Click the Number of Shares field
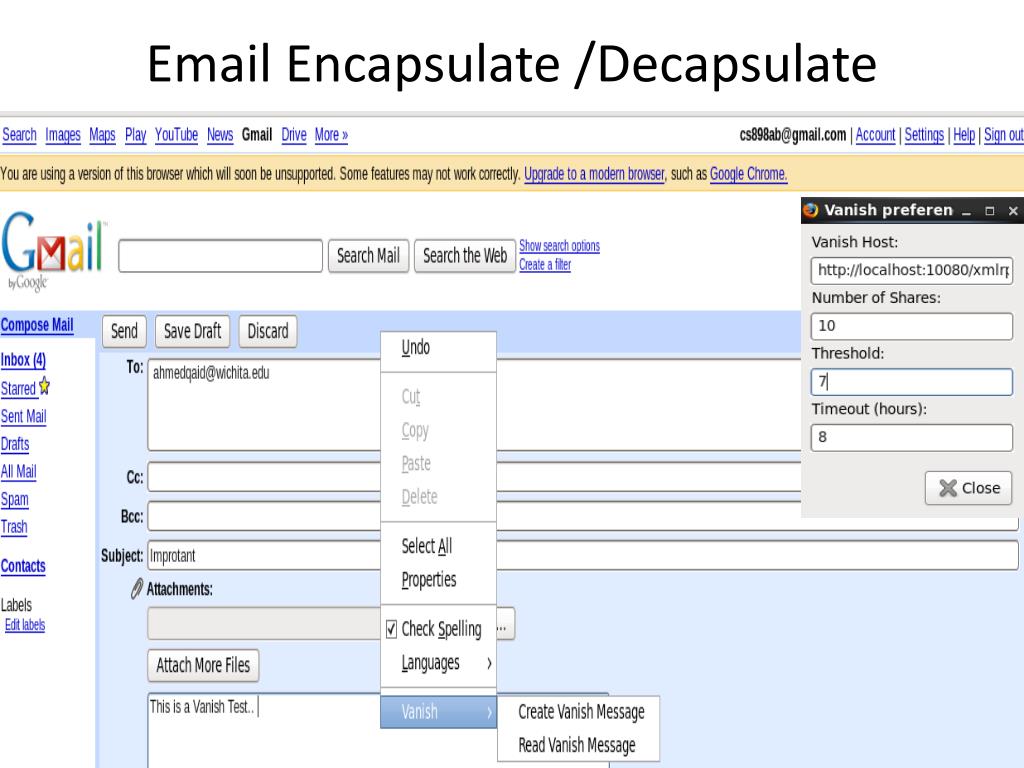Viewport: 1024px width, 768px height. (912, 326)
